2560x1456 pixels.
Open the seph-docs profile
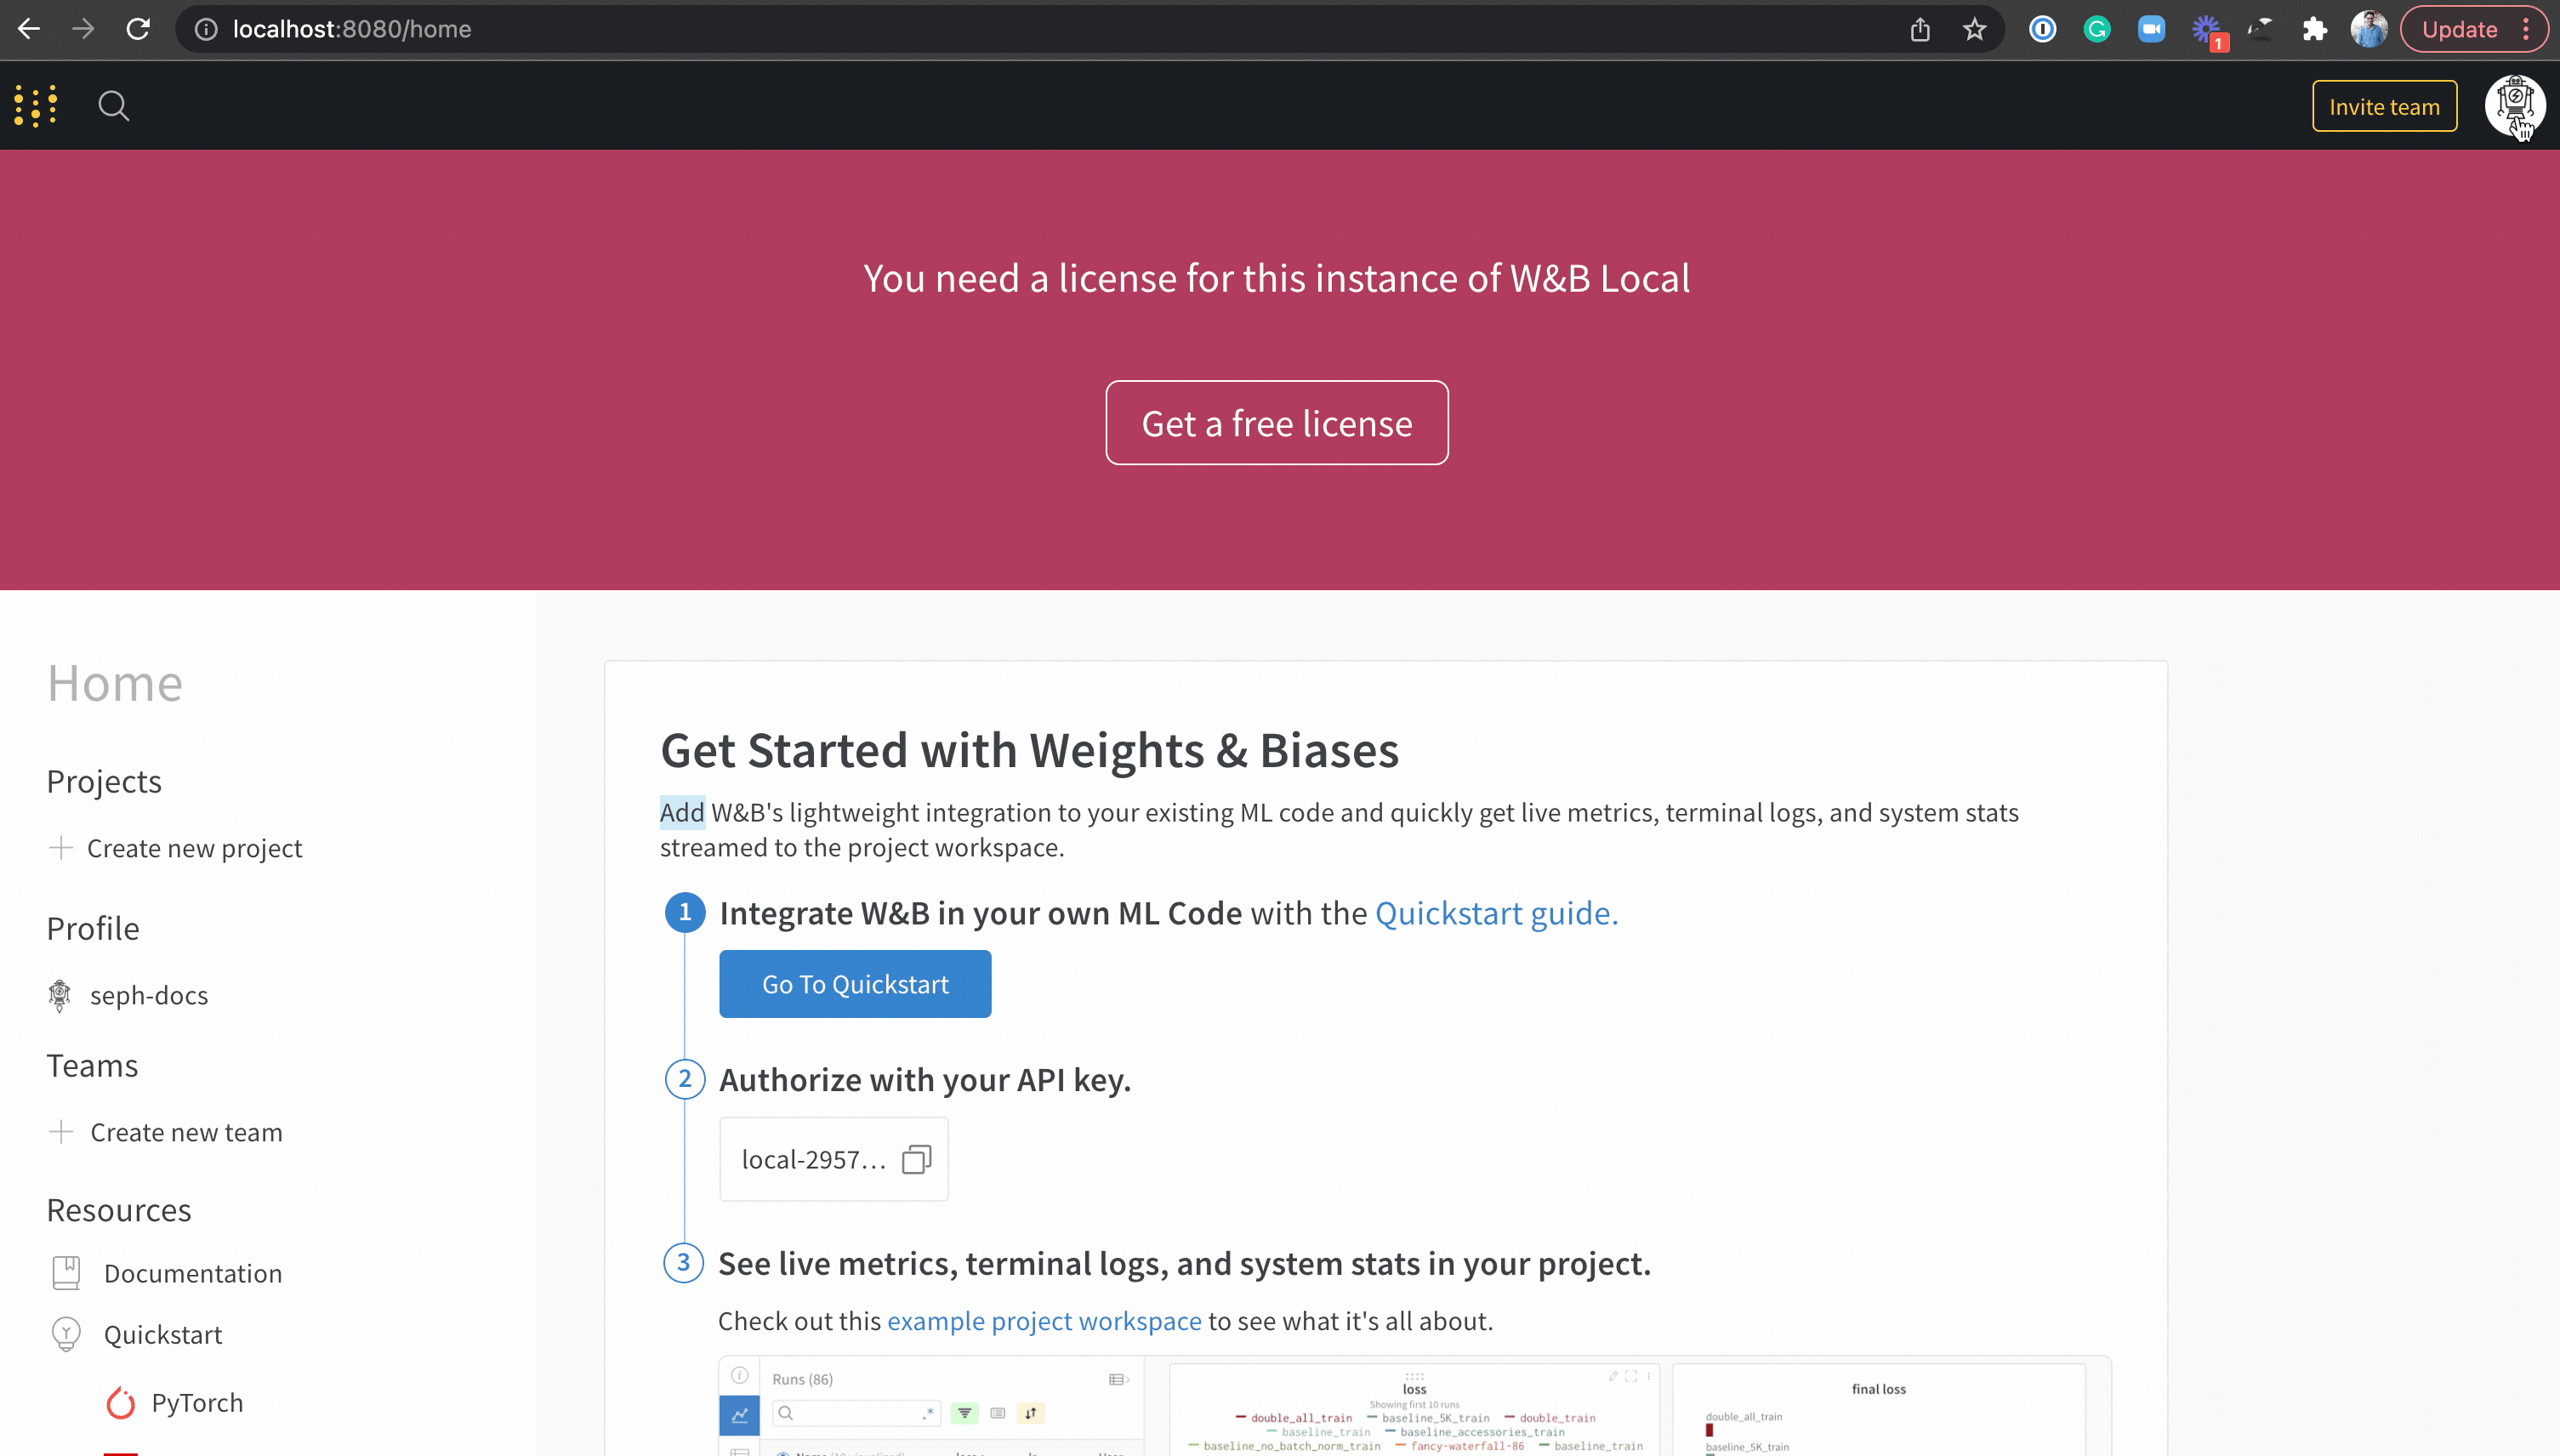coord(148,996)
